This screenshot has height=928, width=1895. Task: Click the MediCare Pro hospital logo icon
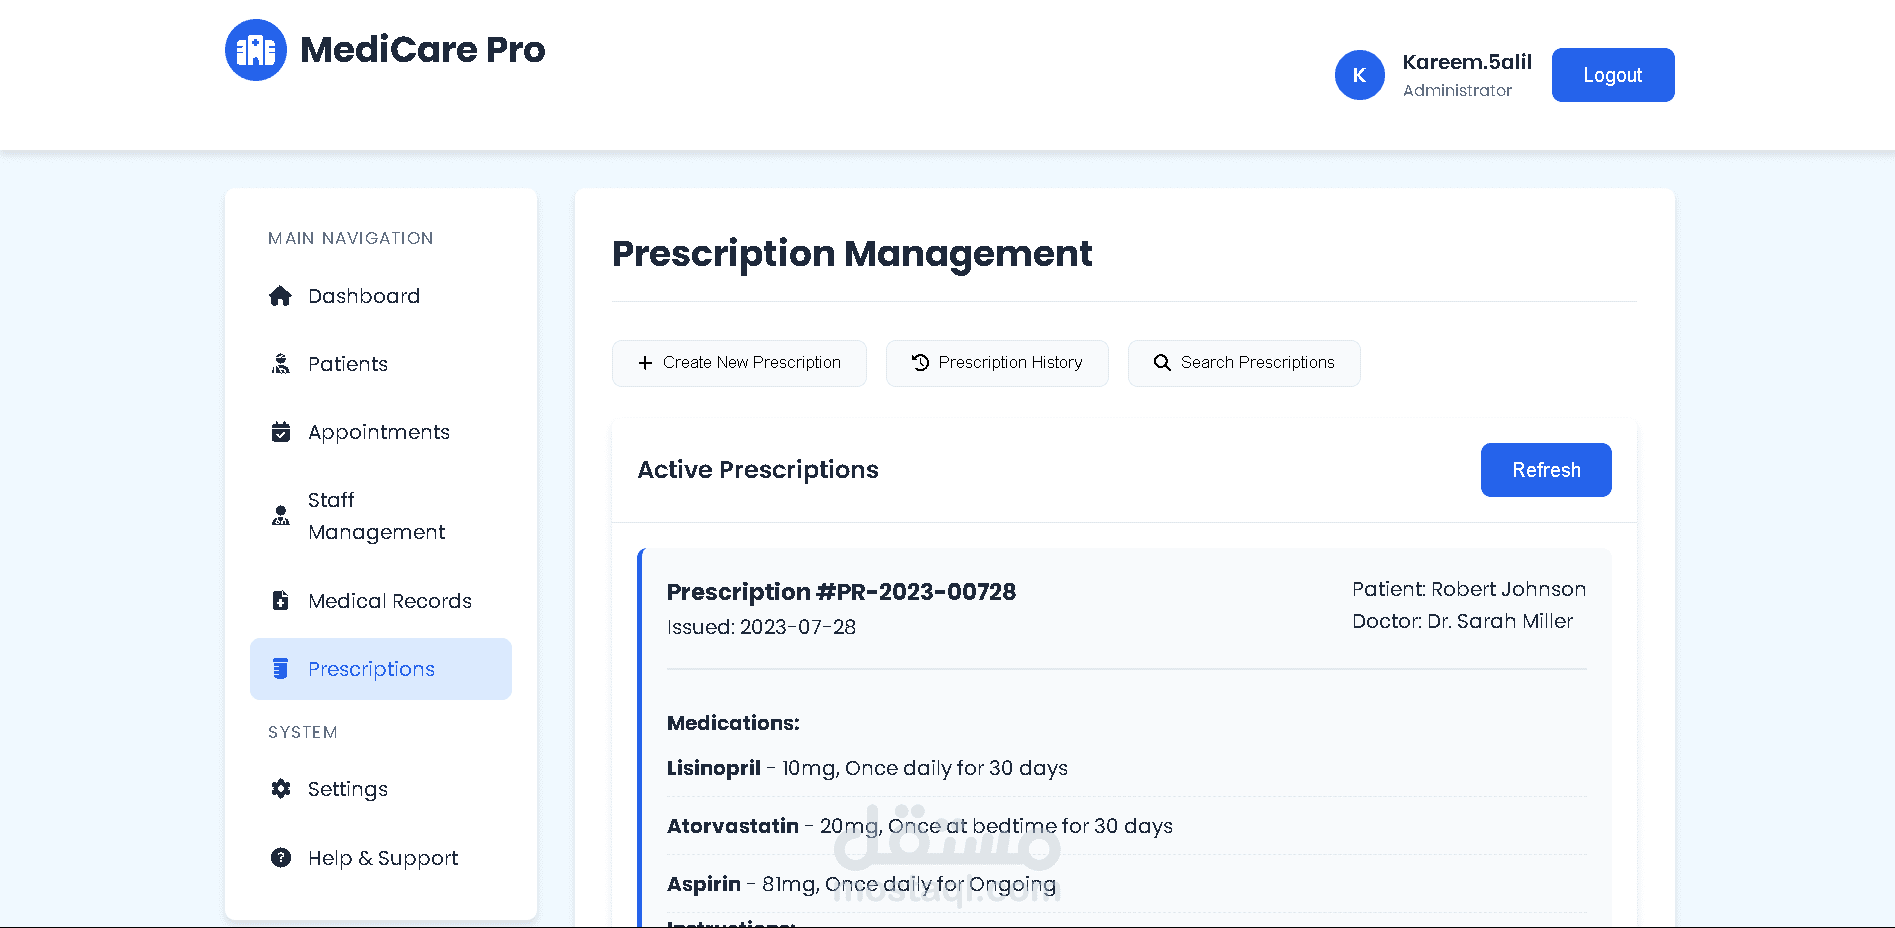(x=256, y=50)
